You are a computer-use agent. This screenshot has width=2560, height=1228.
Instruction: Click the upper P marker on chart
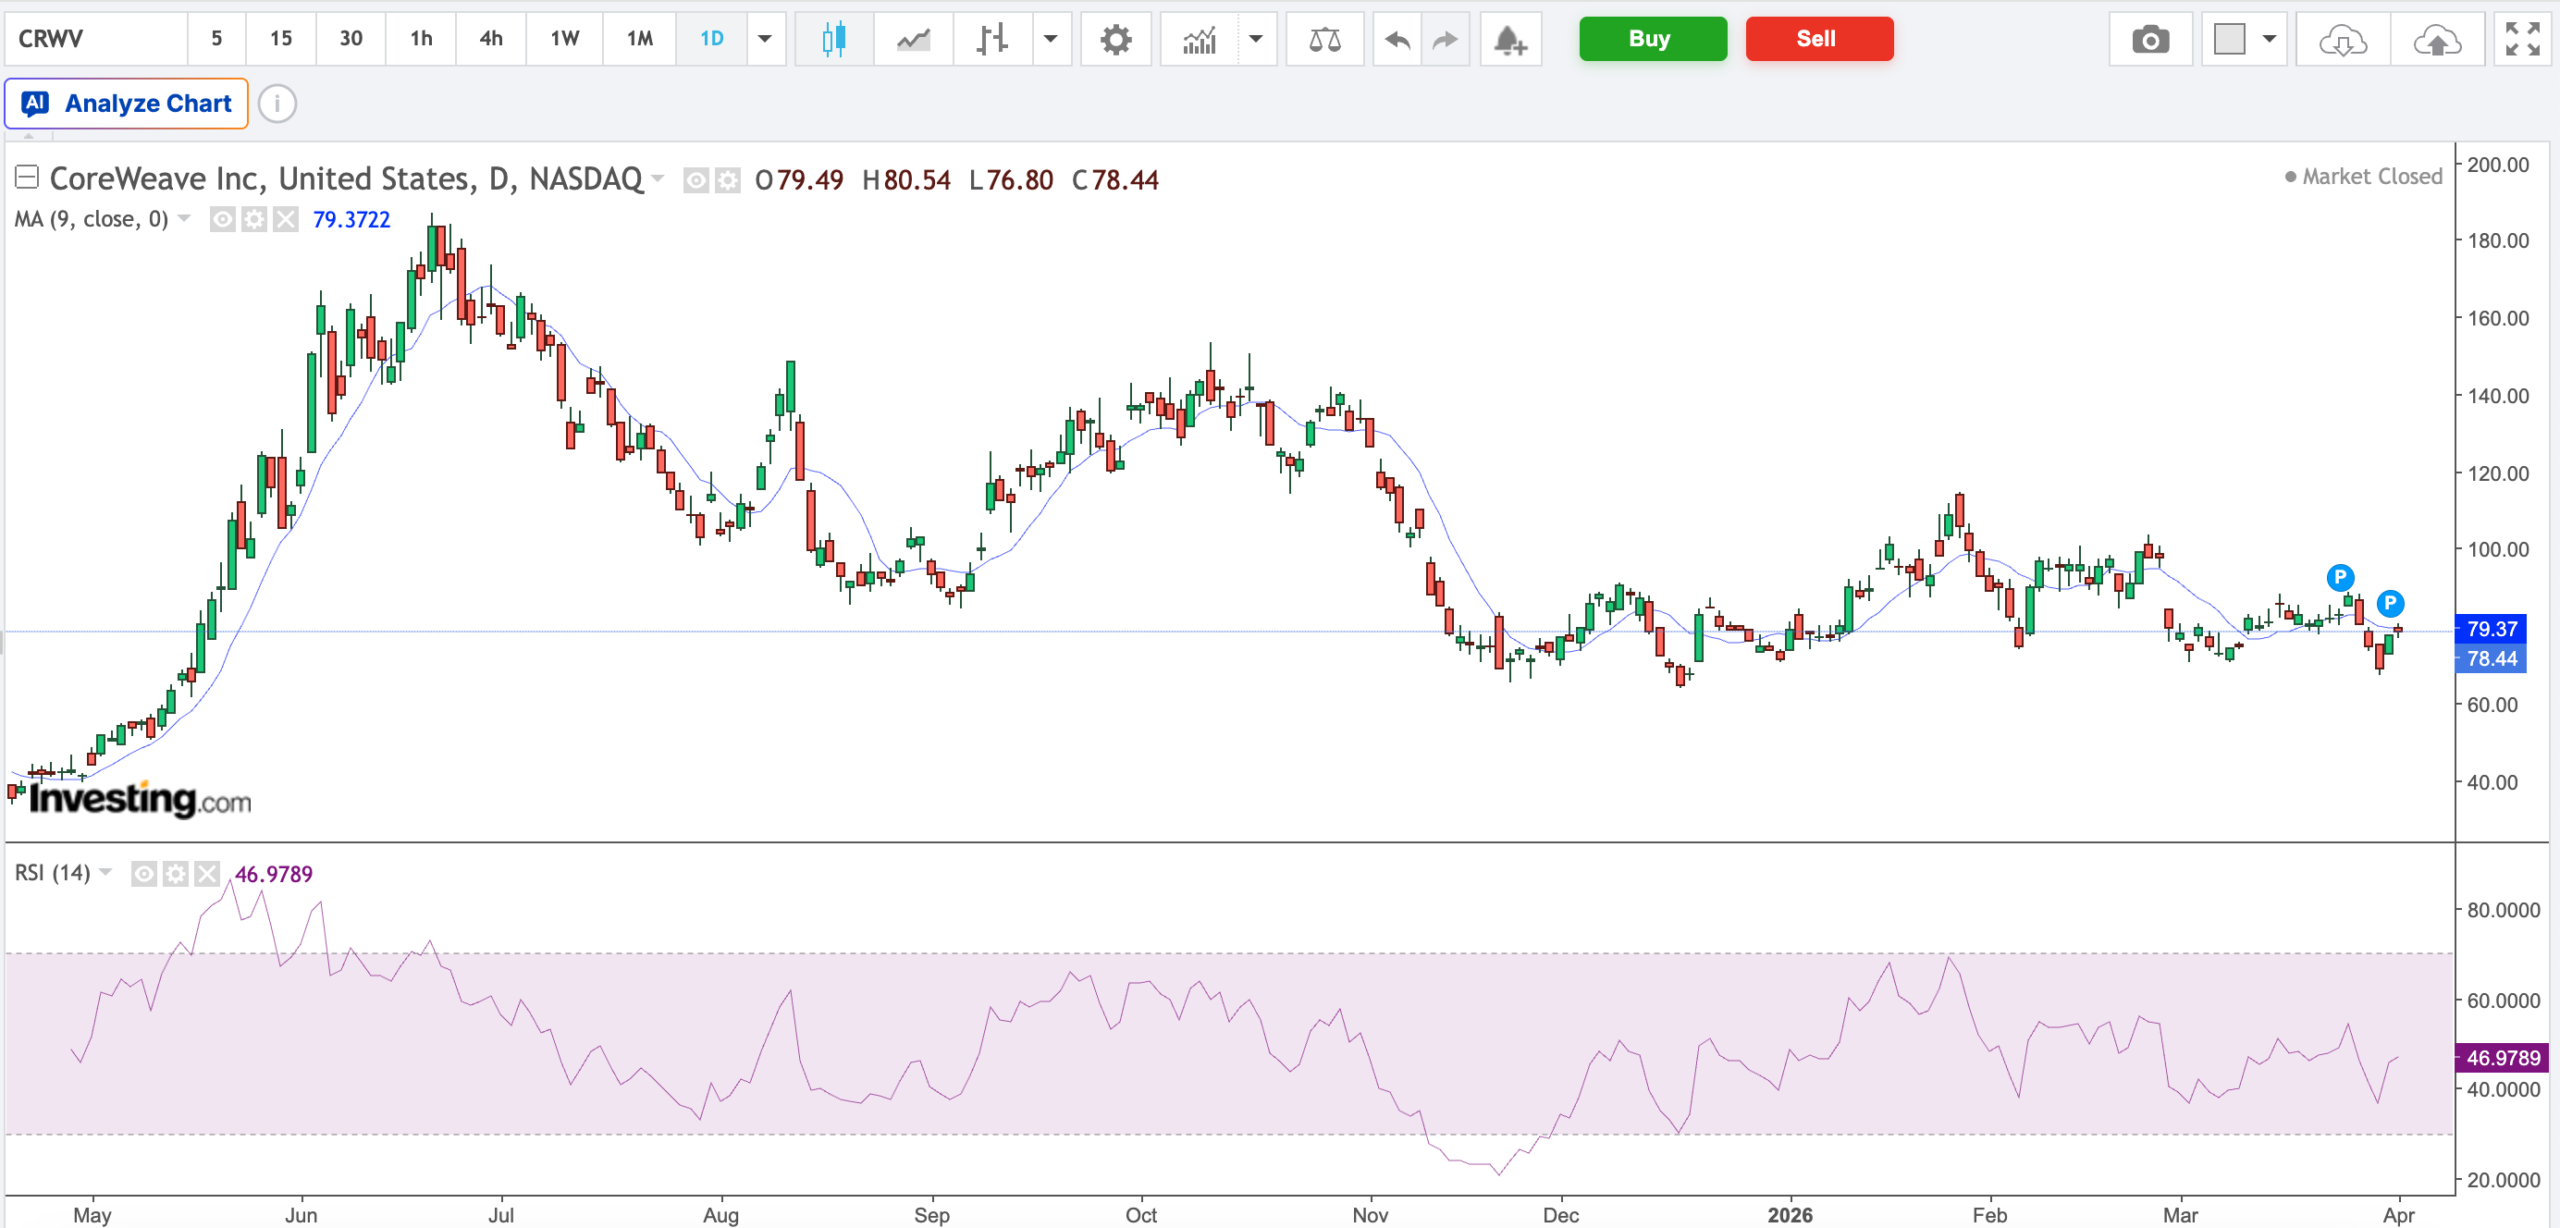(2340, 577)
